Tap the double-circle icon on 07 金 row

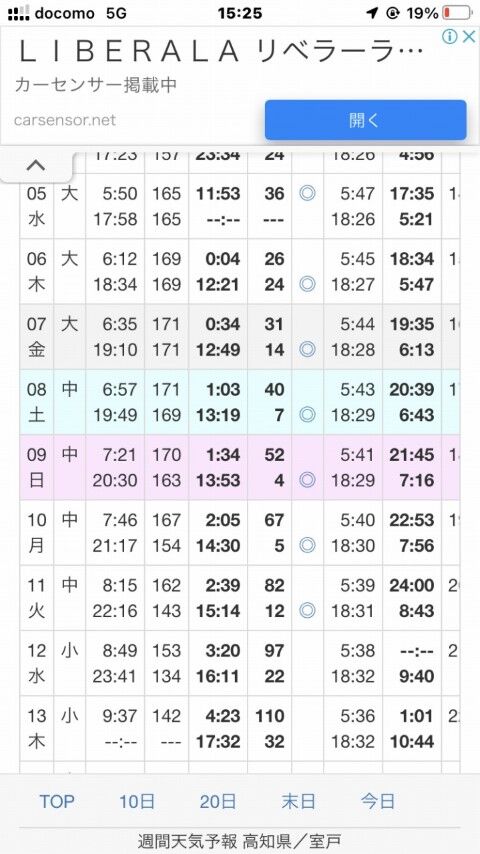(x=307, y=349)
